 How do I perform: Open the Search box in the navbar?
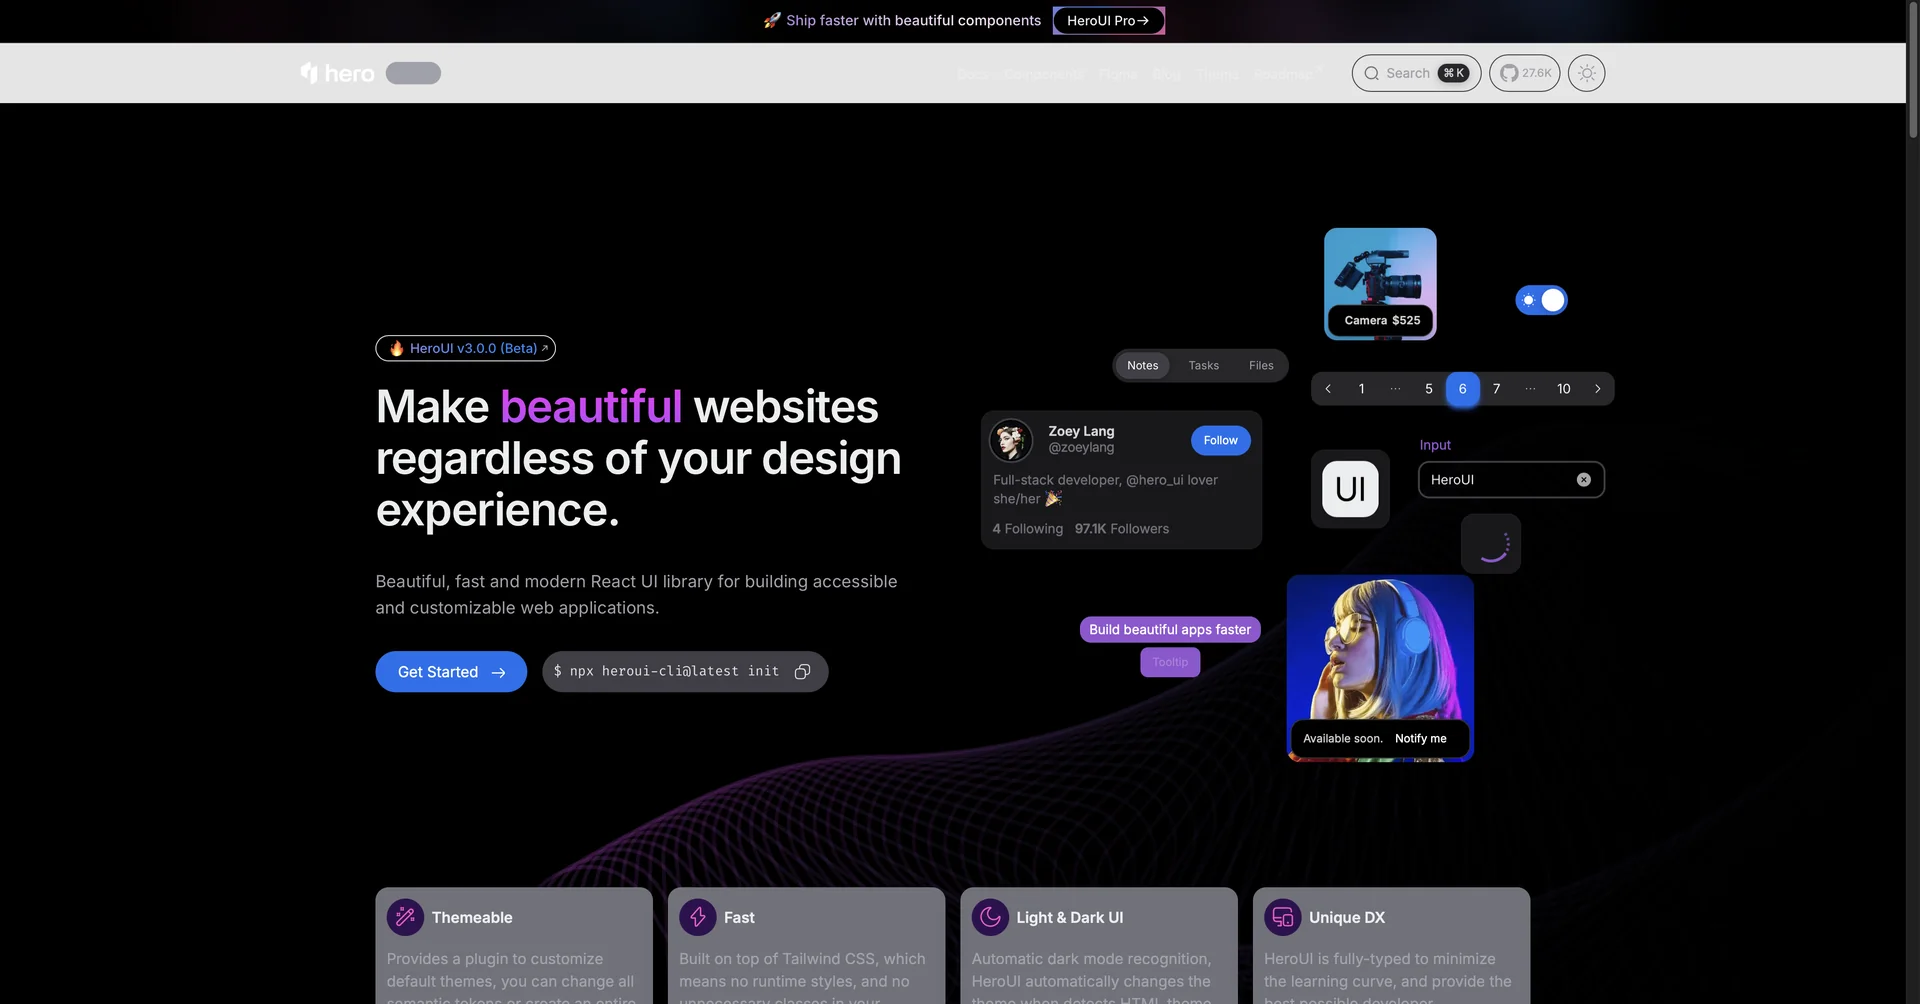tap(1416, 73)
